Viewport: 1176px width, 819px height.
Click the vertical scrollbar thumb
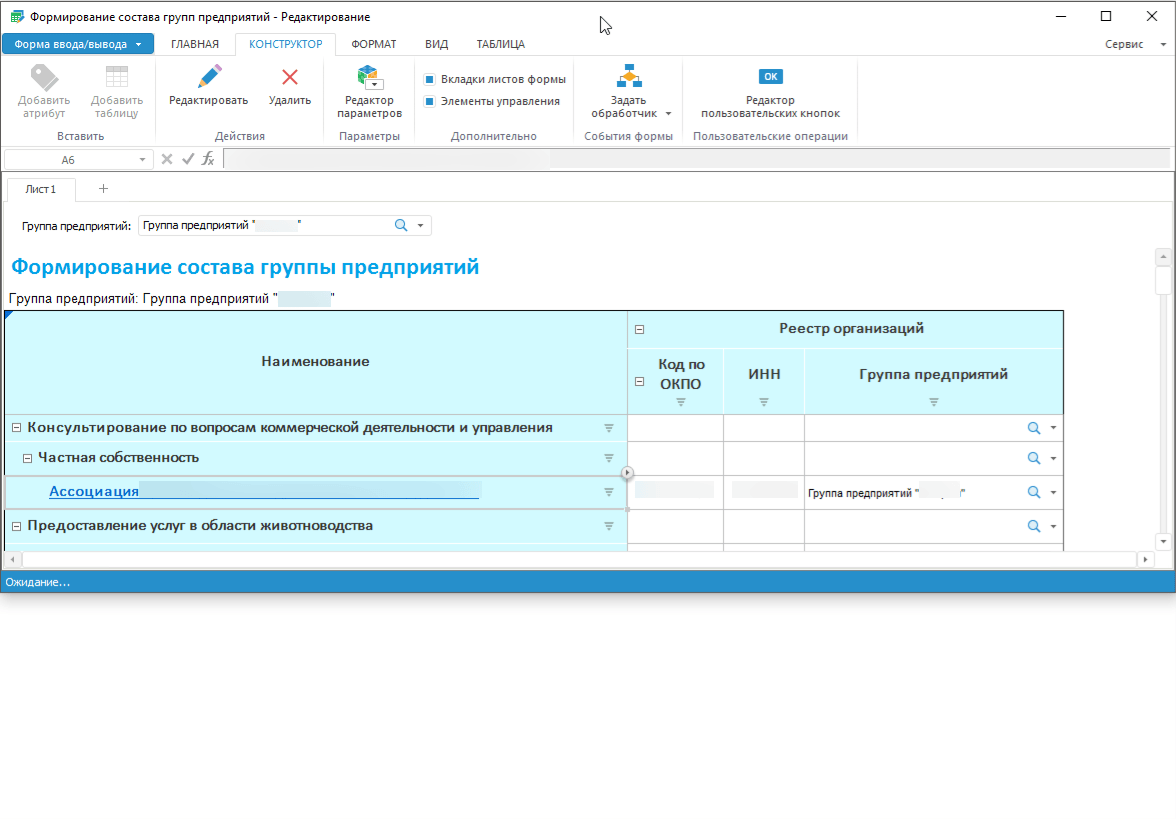1162,280
